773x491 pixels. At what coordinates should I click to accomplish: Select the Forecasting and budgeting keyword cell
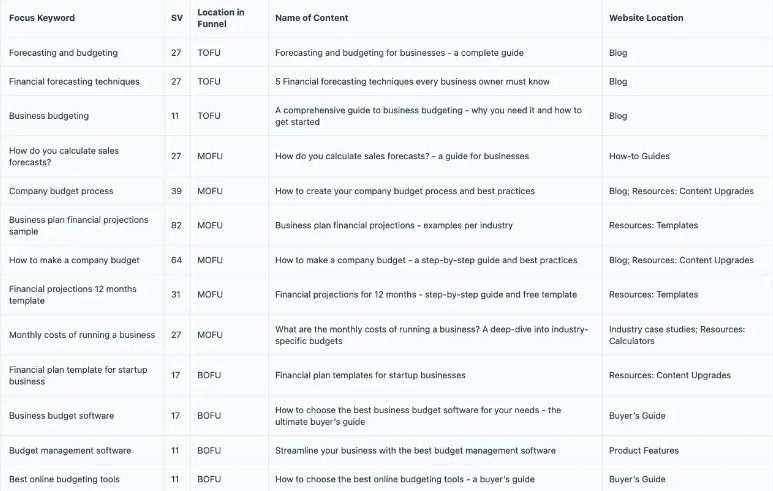pyautogui.click(x=63, y=53)
